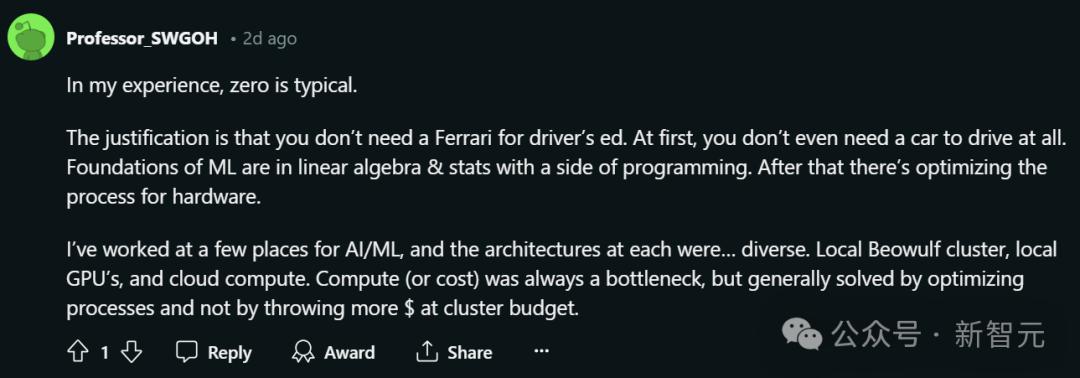This screenshot has height=378, width=1080.
Task: Click the Share text label
Action: coord(470,353)
